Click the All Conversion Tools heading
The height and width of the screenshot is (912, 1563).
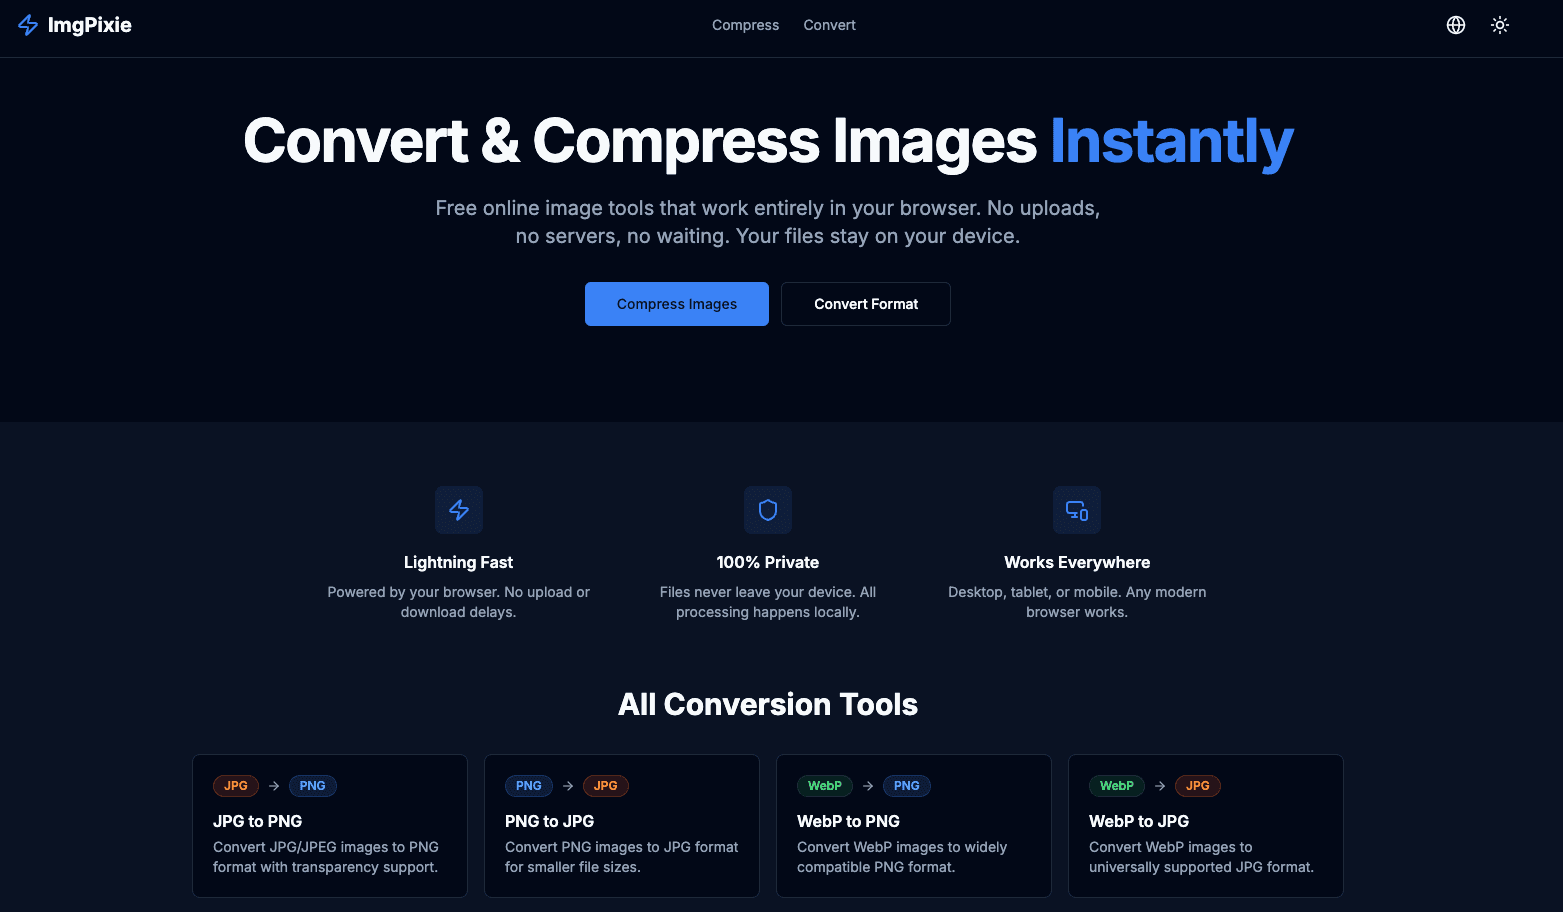point(767,704)
